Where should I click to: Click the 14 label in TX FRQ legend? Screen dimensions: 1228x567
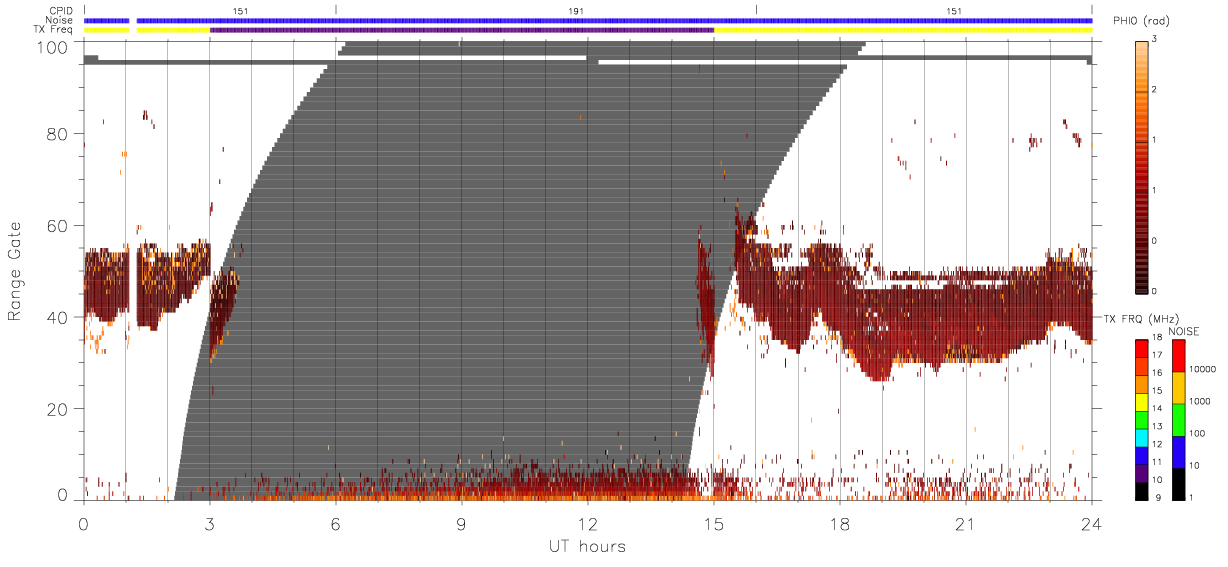(x=1157, y=408)
